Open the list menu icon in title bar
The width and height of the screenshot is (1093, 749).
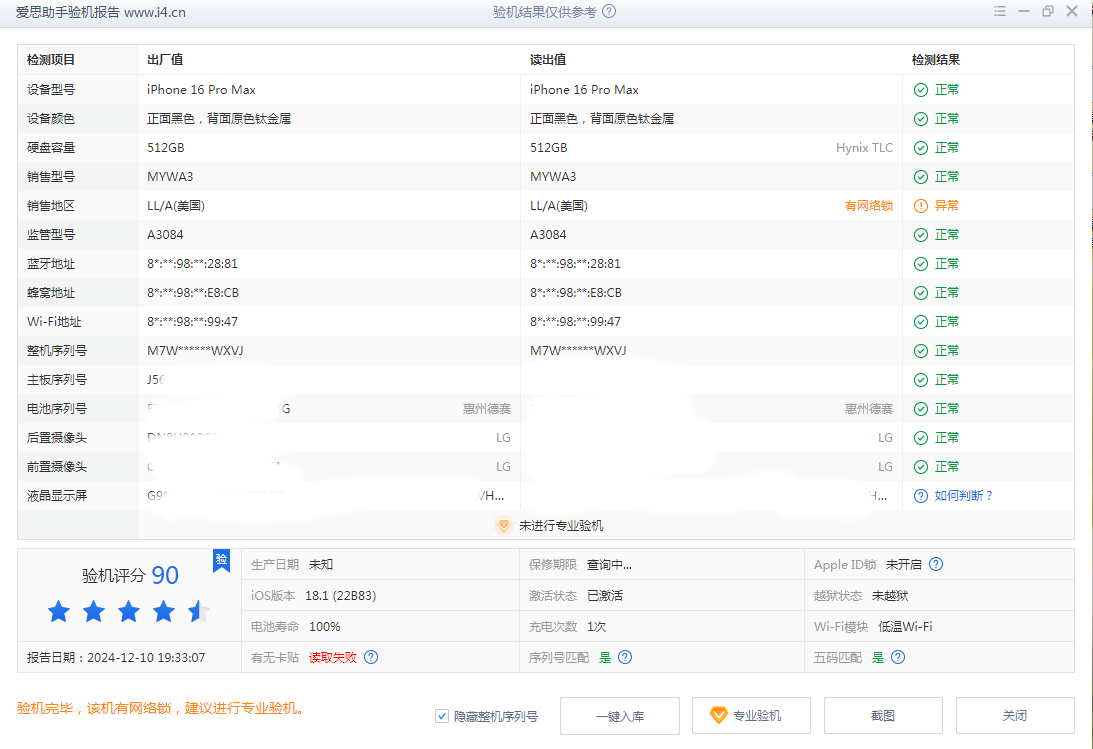tap(1000, 11)
